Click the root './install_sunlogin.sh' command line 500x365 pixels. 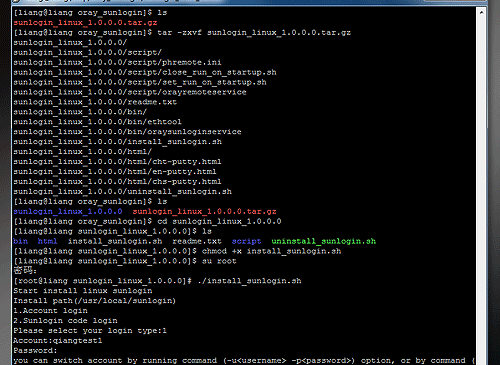[x=157, y=281]
